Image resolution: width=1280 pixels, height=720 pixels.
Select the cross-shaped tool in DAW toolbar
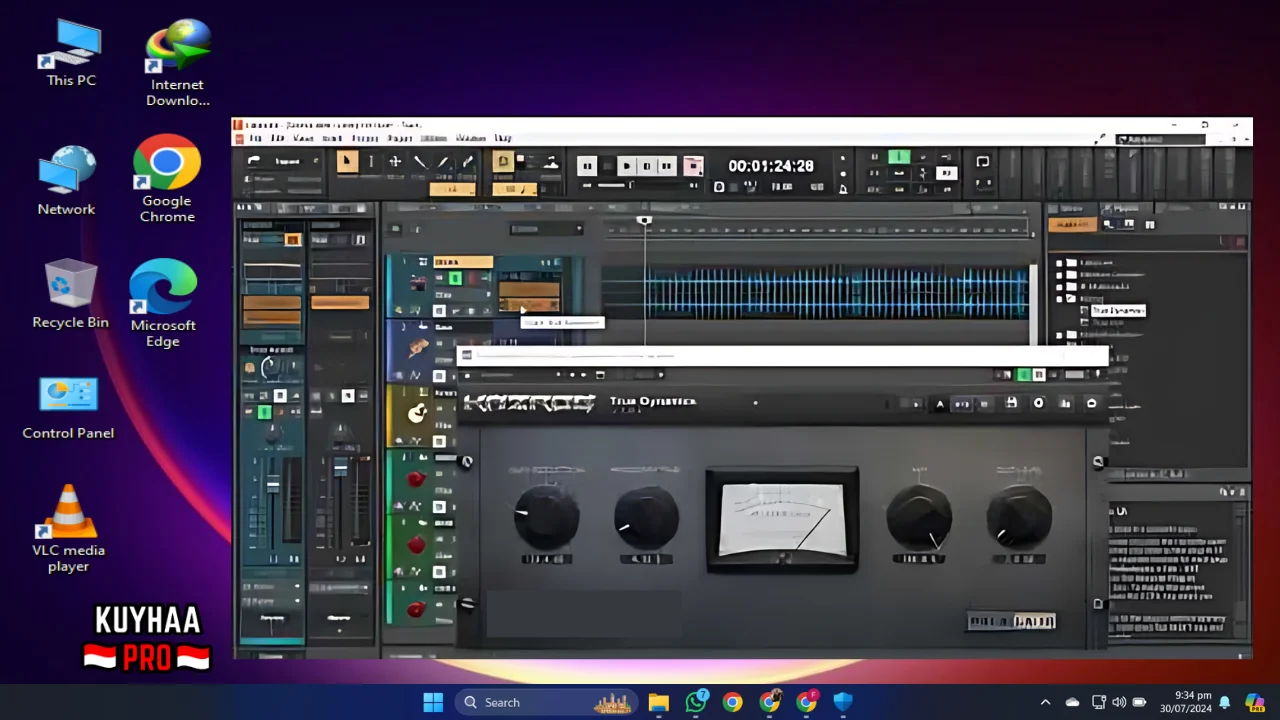(395, 162)
